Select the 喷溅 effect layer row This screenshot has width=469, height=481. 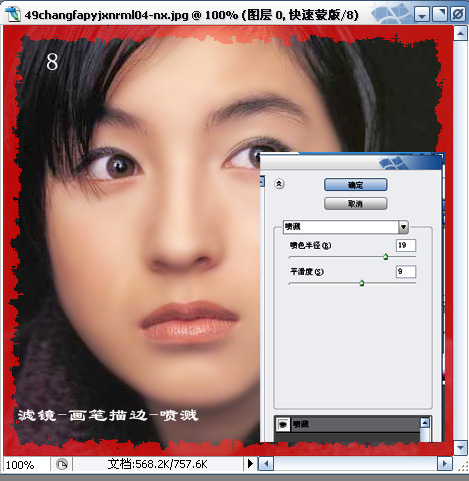(x=348, y=424)
